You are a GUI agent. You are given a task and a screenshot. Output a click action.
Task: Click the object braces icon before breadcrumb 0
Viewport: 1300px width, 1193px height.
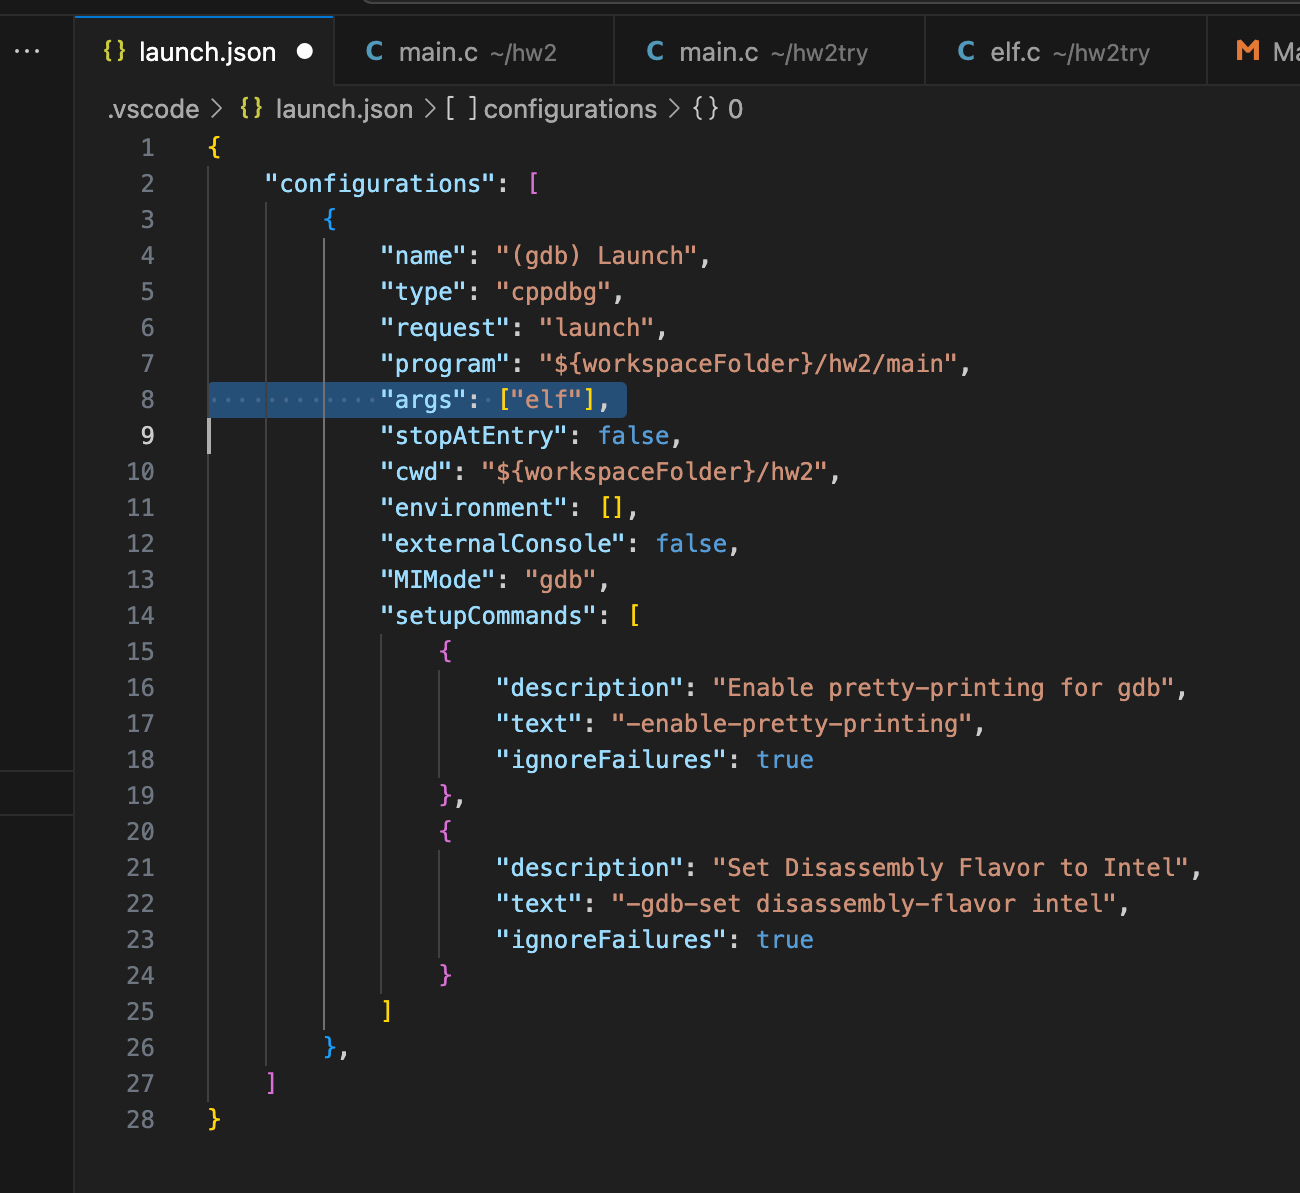click(705, 109)
